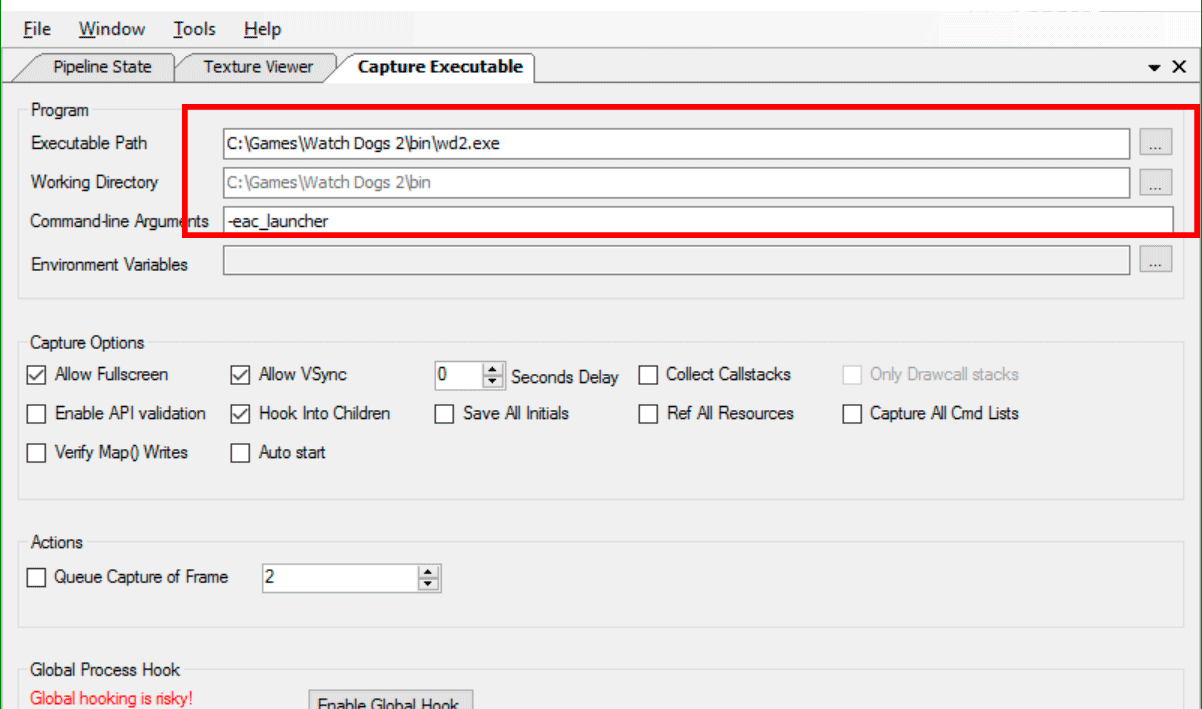Open the File menu
The width and height of the screenshot is (1202, 709).
point(37,29)
